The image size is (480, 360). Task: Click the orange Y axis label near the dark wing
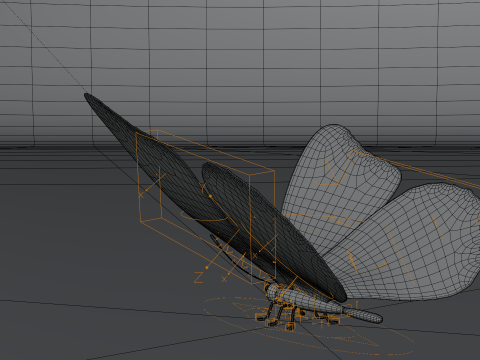pyautogui.click(x=203, y=187)
